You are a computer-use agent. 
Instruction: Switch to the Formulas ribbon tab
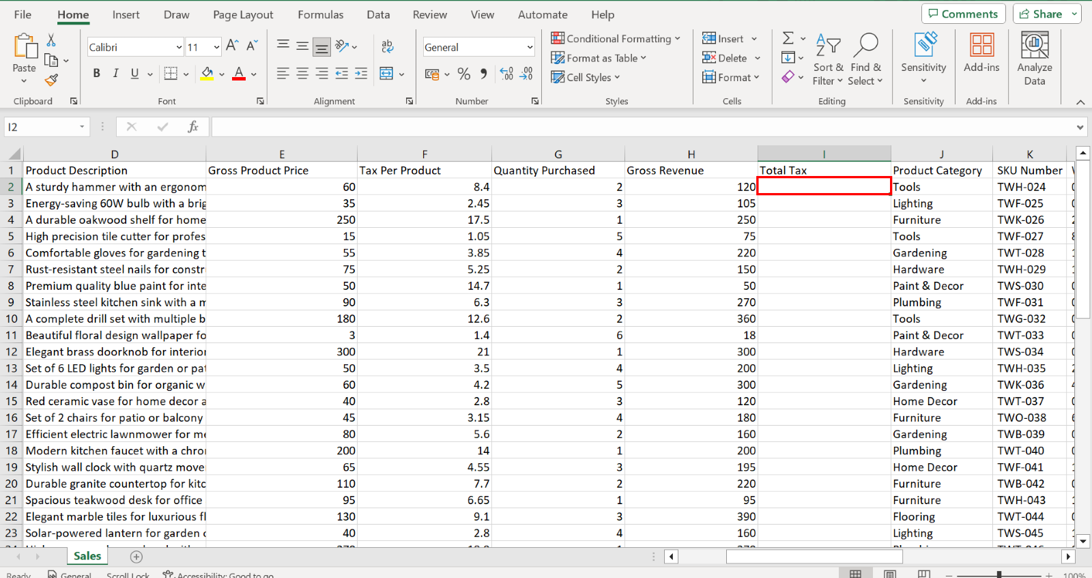point(320,15)
